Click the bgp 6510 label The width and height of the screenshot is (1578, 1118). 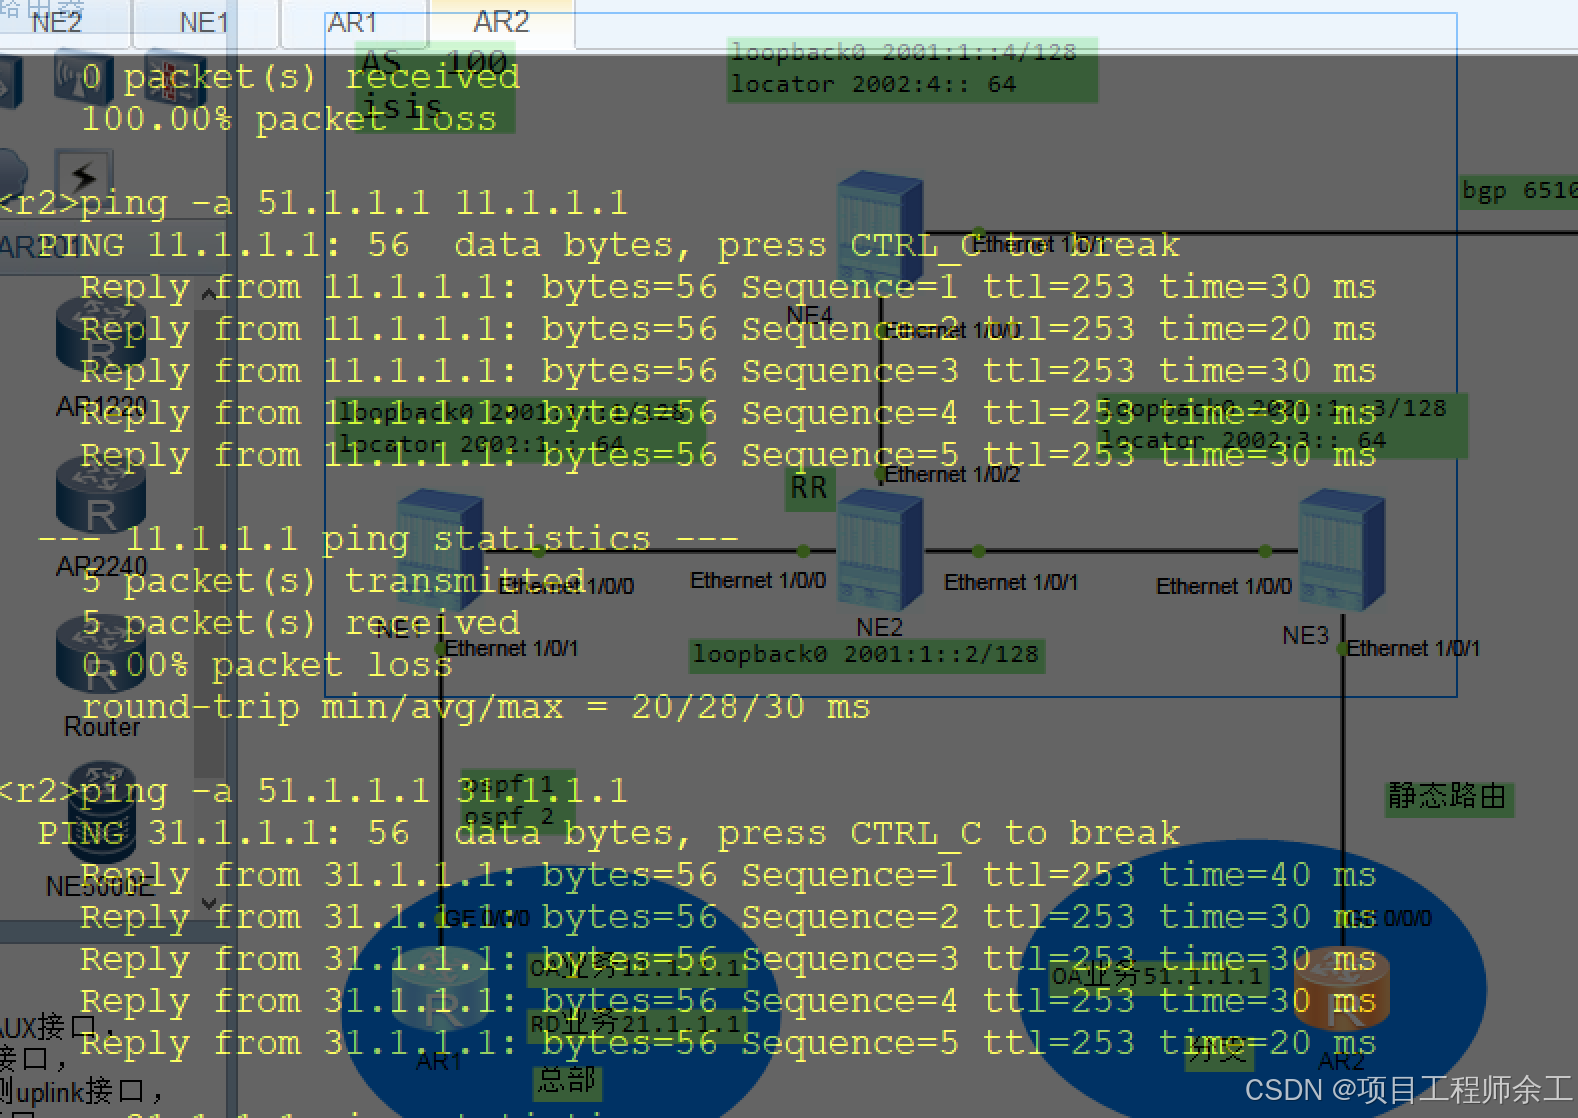pyautogui.click(x=1518, y=190)
